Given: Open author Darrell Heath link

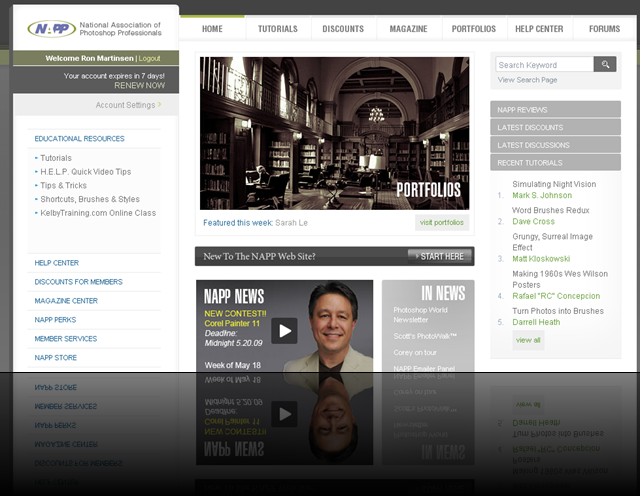Looking at the screenshot, I should [x=536, y=322].
